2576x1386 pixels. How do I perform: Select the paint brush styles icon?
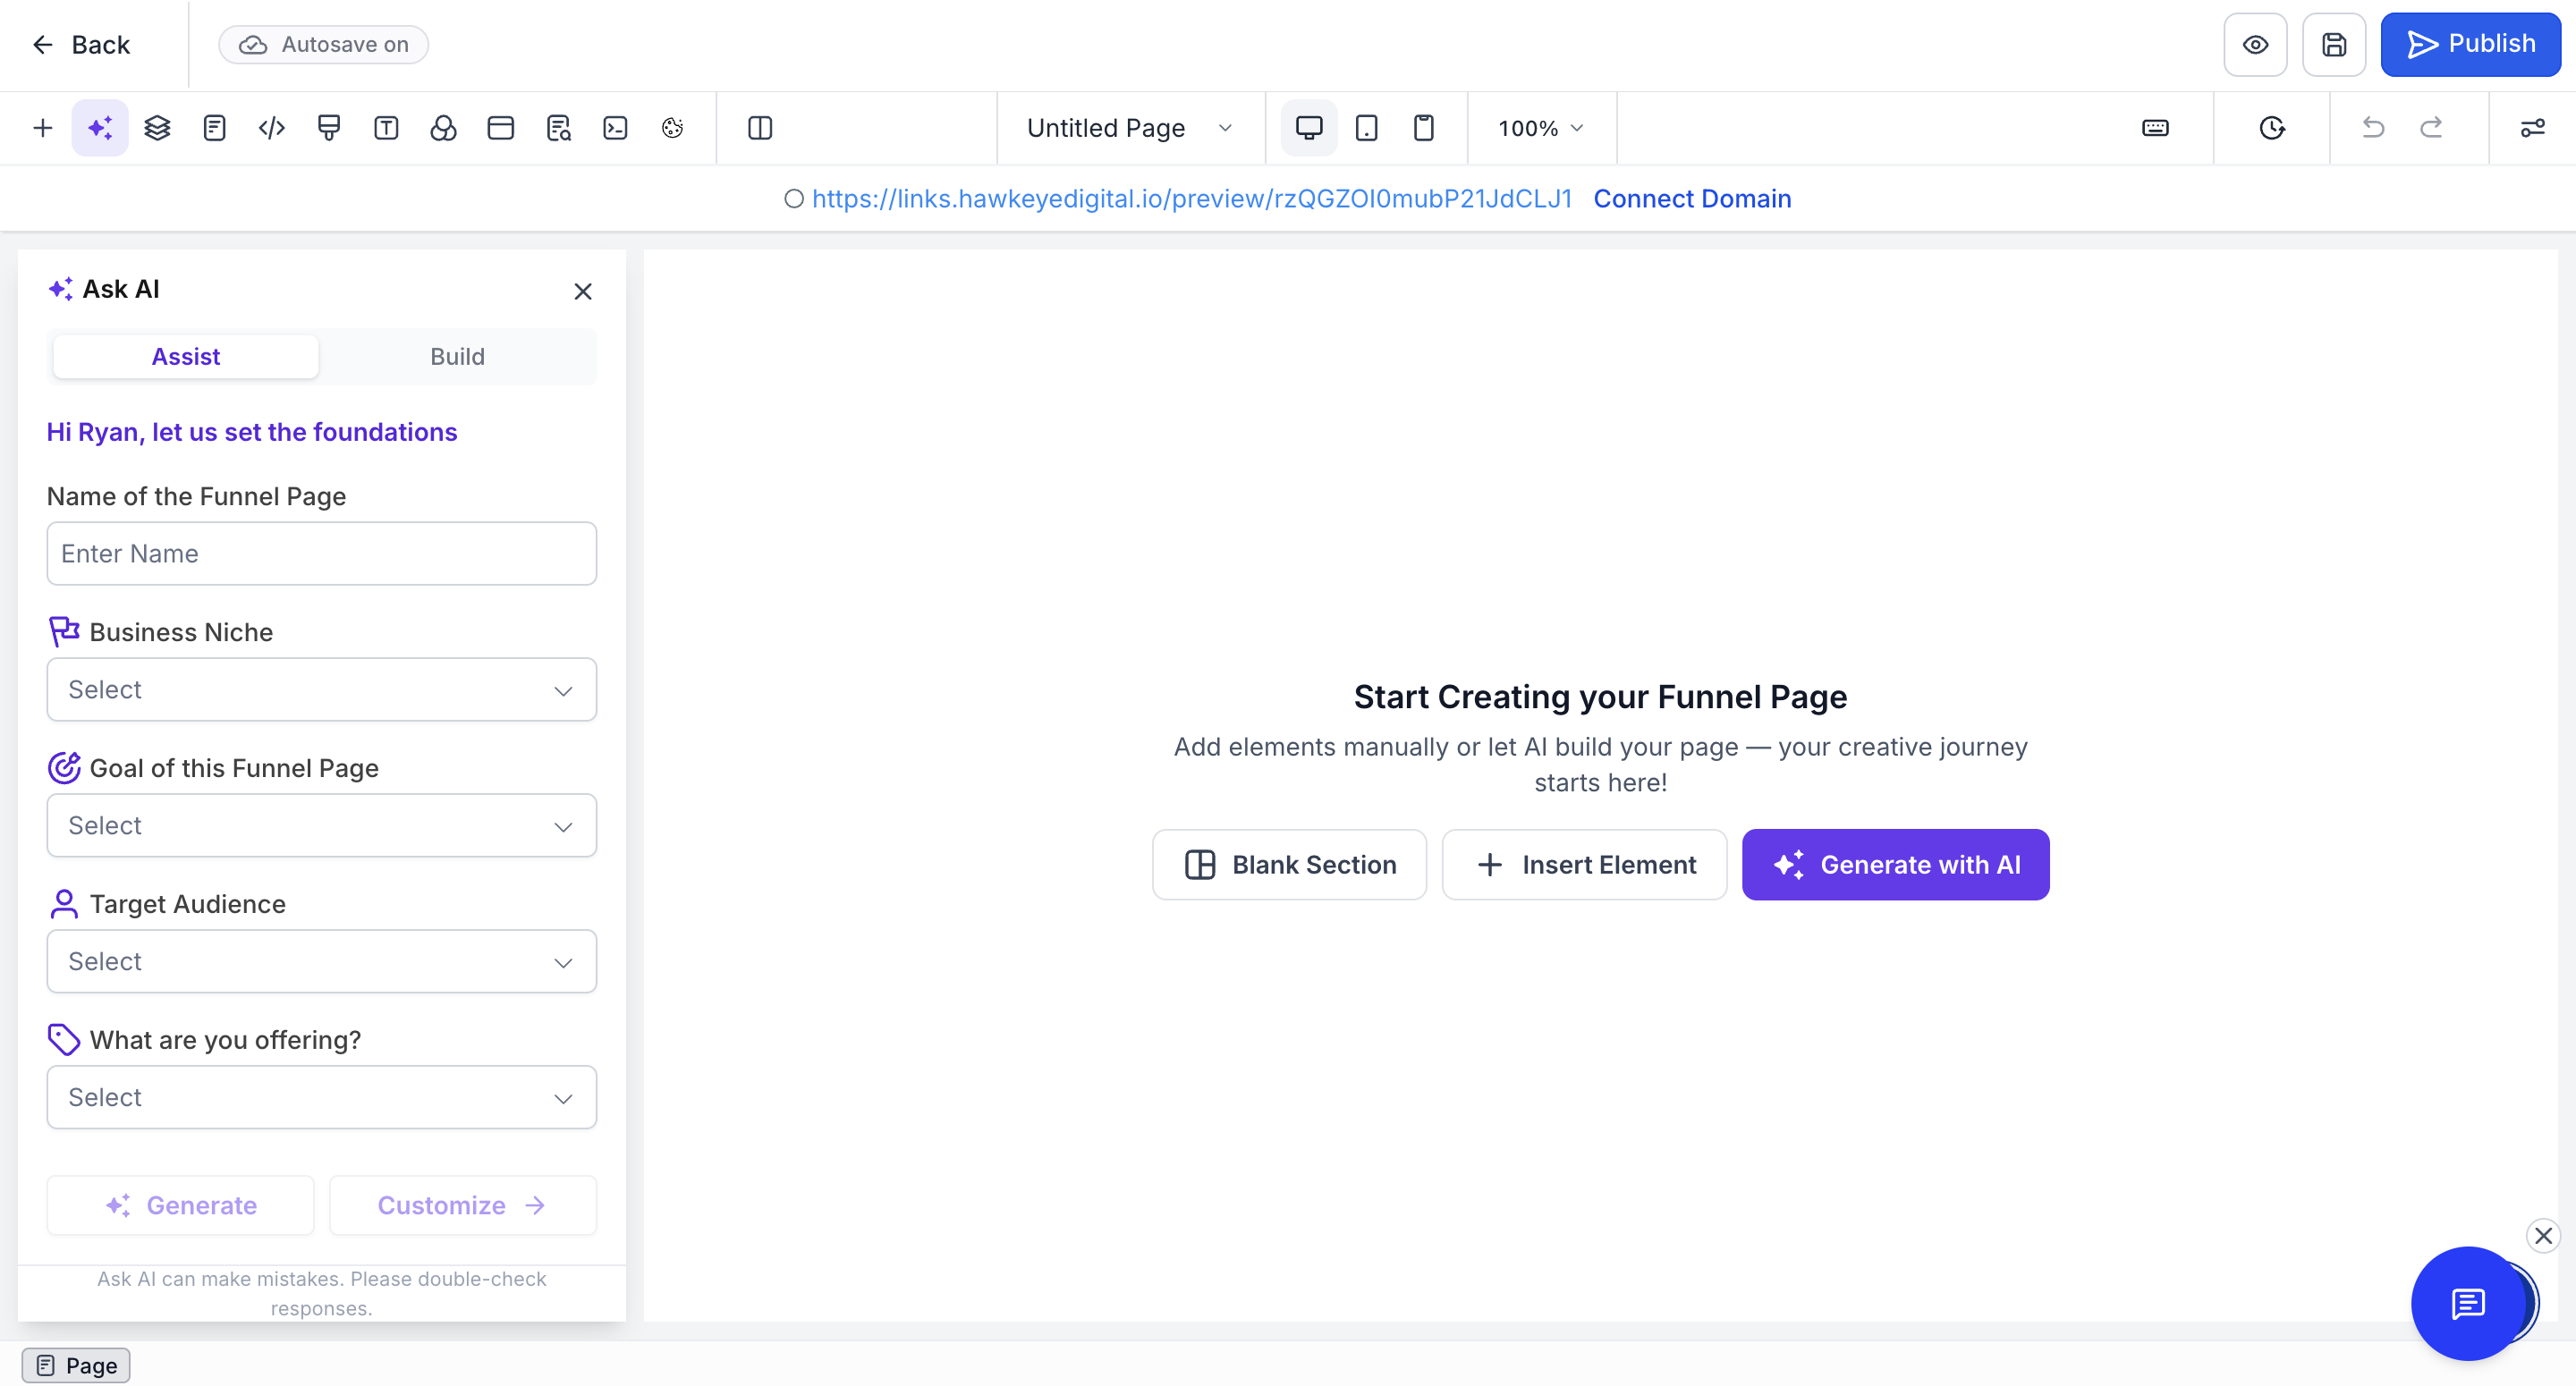click(329, 128)
